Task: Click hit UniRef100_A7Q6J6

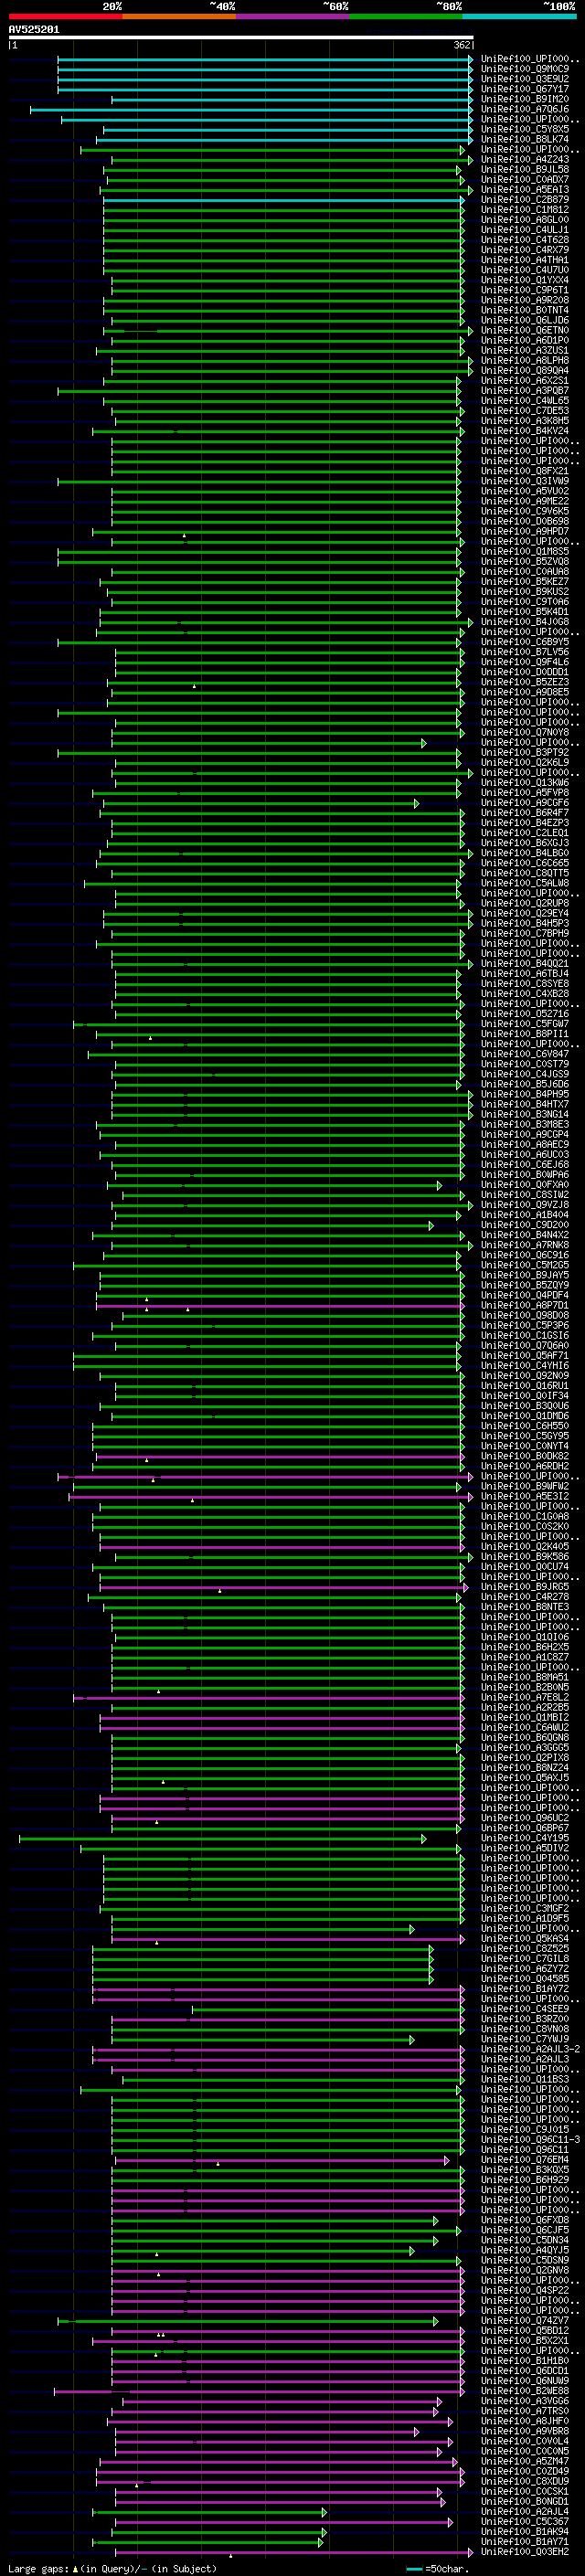Action: tap(525, 109)
